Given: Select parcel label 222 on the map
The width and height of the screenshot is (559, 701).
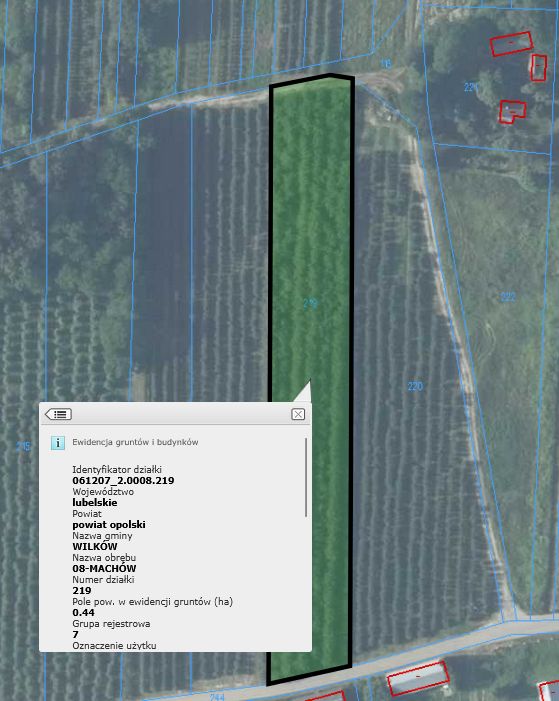Looking at the screenshot, I should pyautogui.click(x=508, y=297).
